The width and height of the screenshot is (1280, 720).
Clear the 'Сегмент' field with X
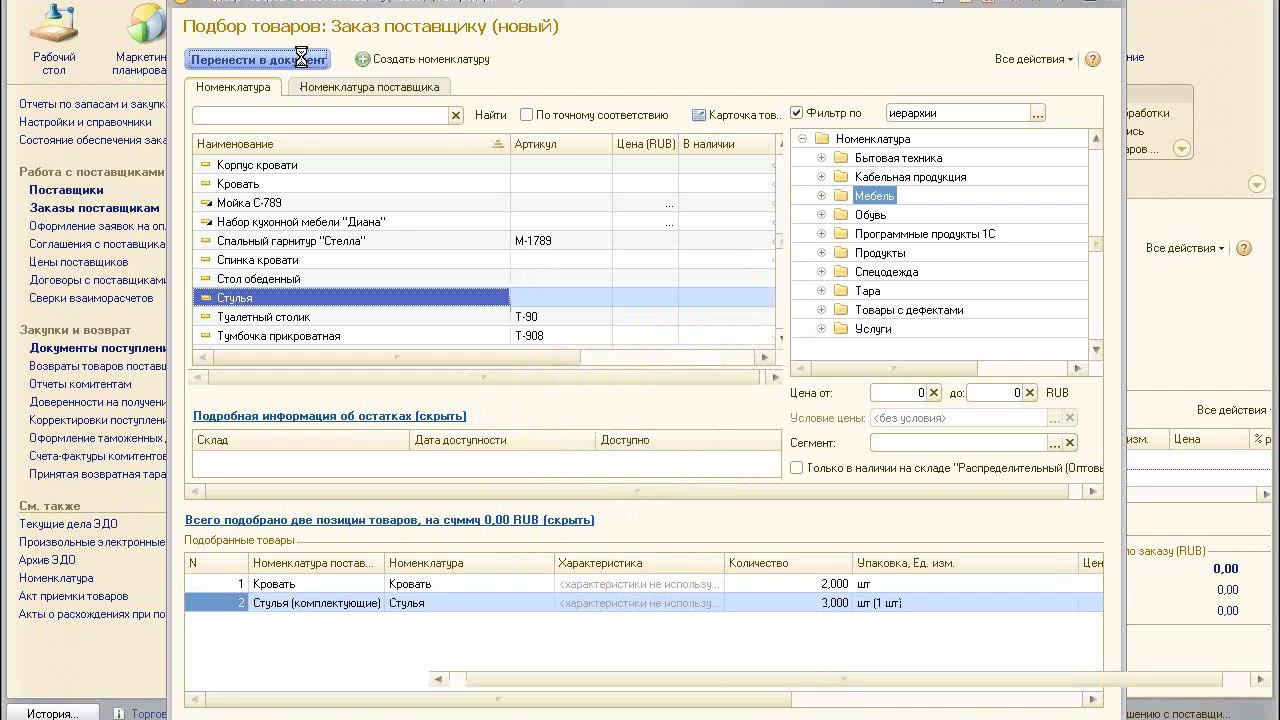tap(1070, 443)
